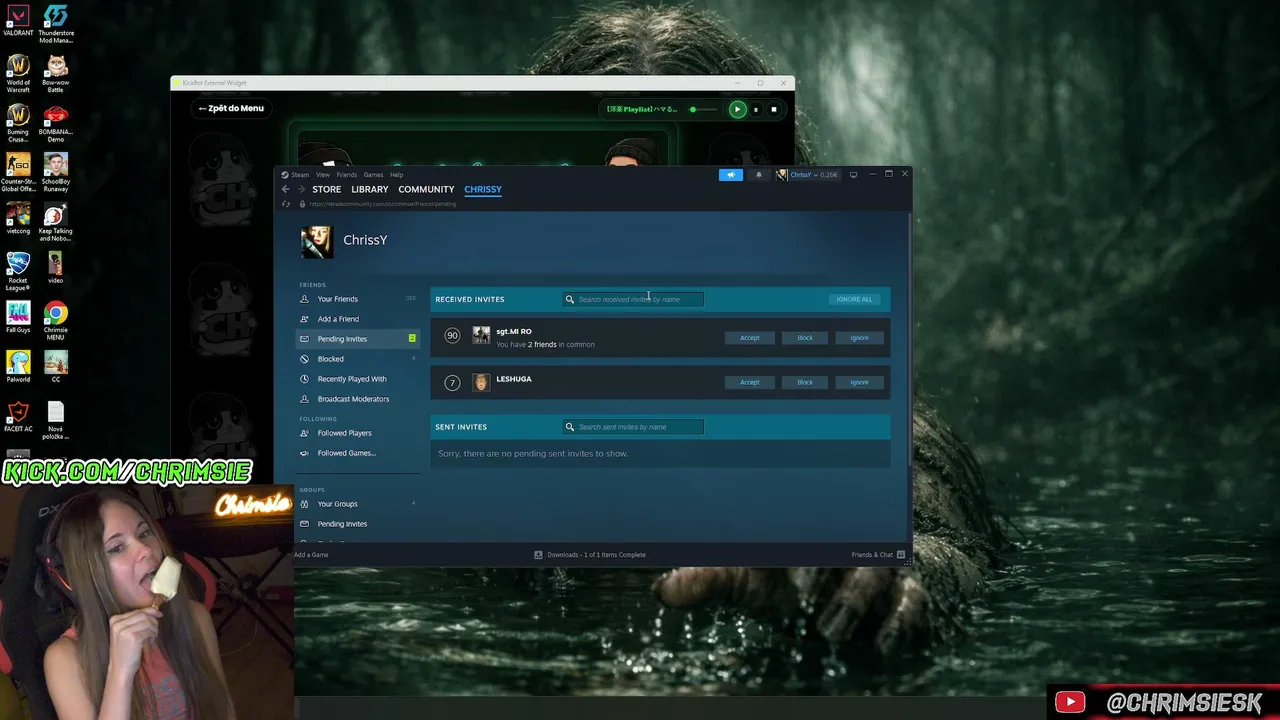The width and height of the screenshot is (1280, 720).
Task: Ignore invite from LESHUGA
Action: (859, 382)
